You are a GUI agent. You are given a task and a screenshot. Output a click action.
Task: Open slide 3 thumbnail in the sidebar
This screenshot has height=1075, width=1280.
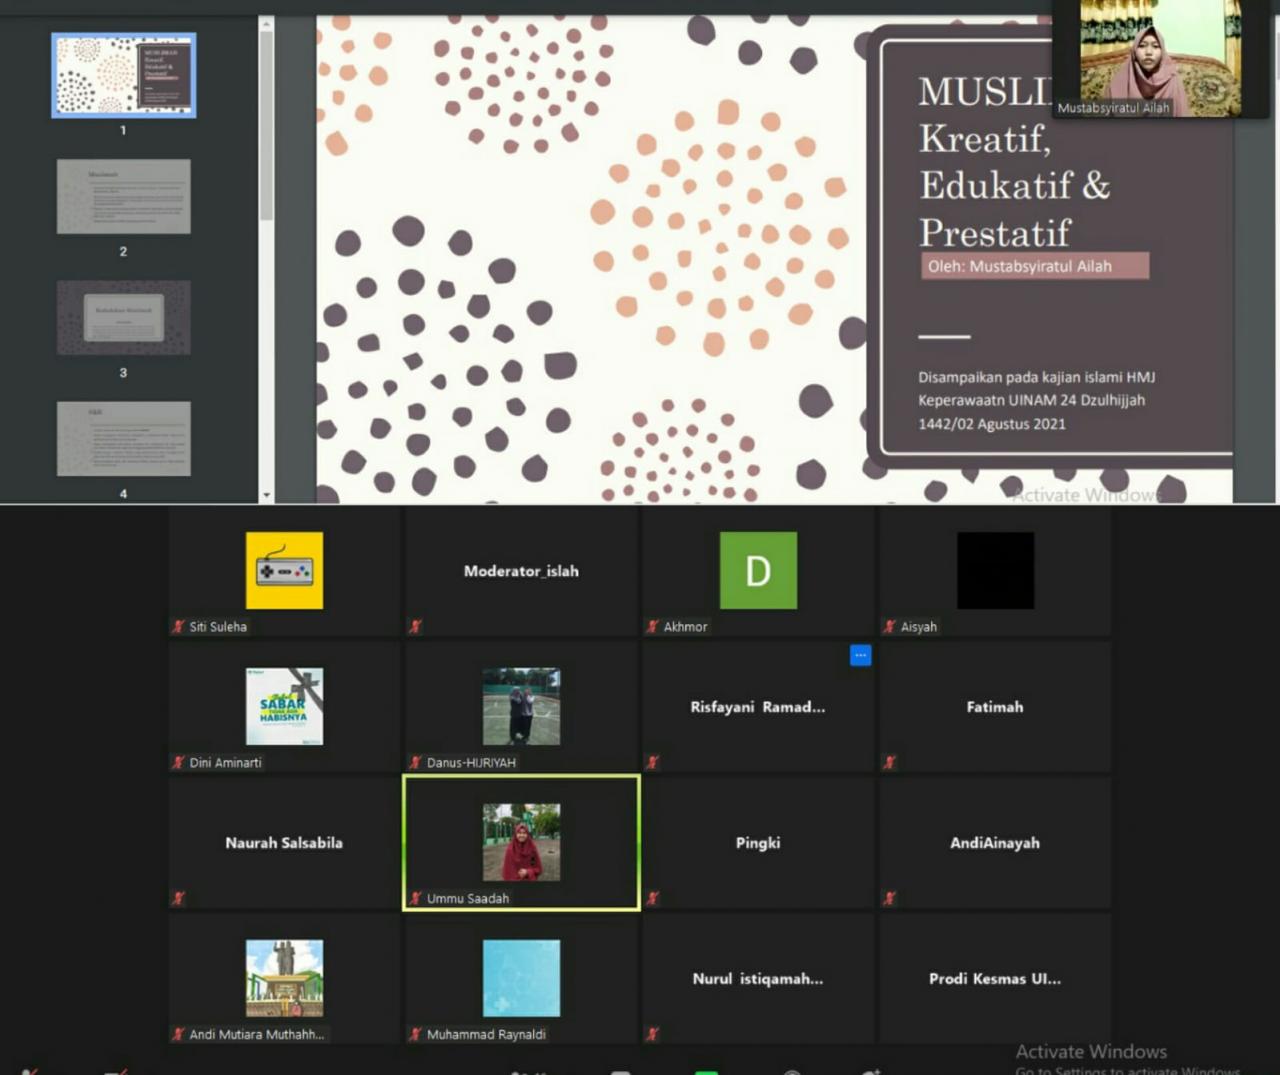click(x=123, y=318)
